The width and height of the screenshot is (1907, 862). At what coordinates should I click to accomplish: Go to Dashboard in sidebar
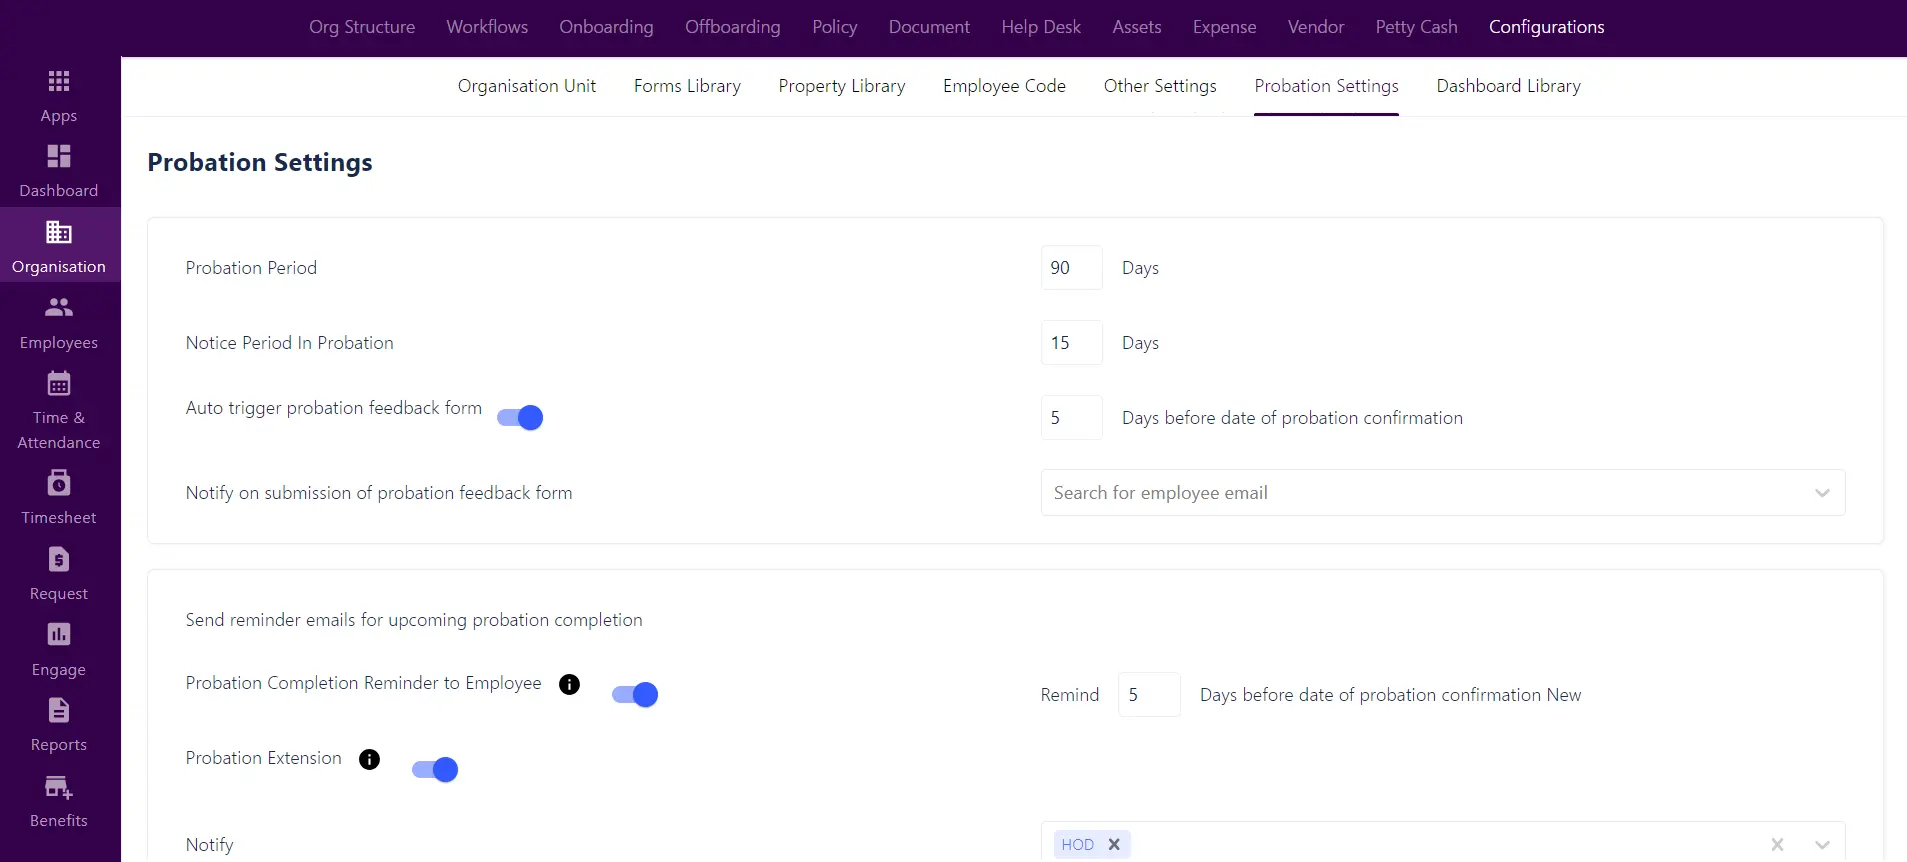click(x=59, y=171)
